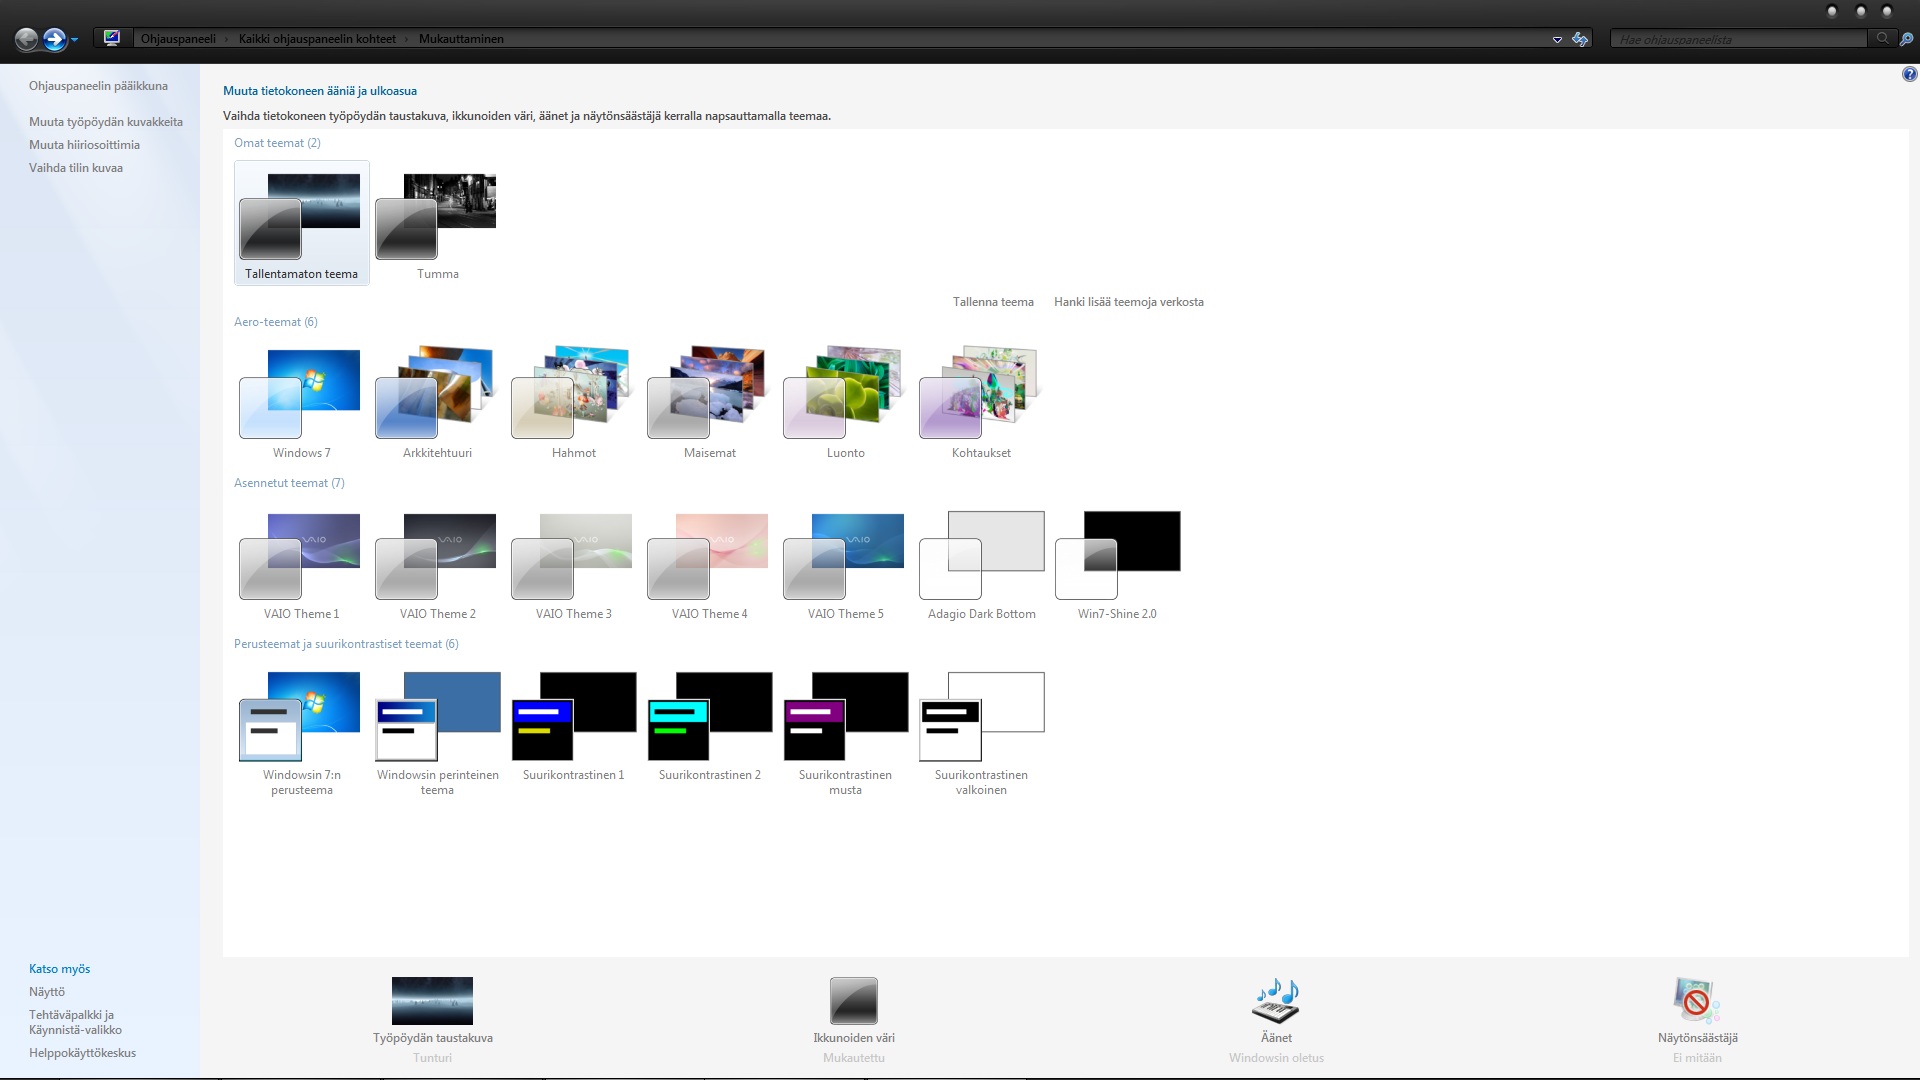Click the Back navigation arrow
The image size is (1920, 1080).
pyautogui.click(x=27, y=39)
